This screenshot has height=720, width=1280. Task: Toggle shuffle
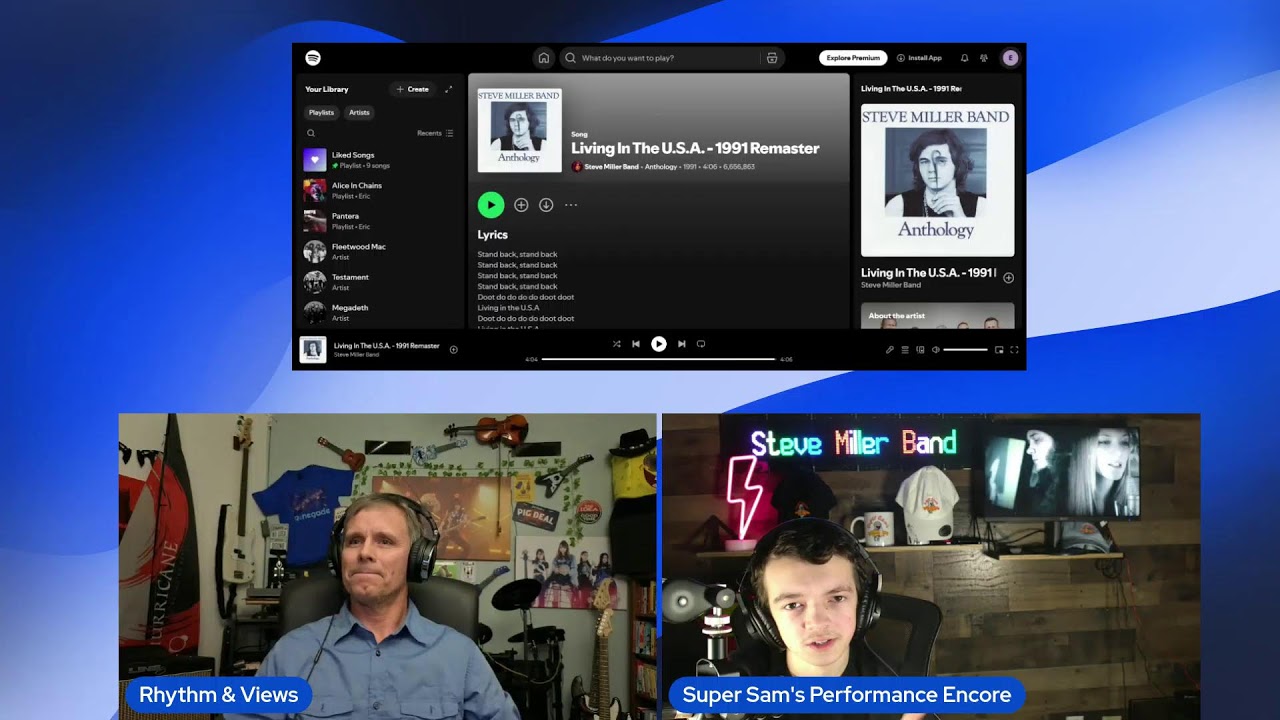click(x=617, y=344)
